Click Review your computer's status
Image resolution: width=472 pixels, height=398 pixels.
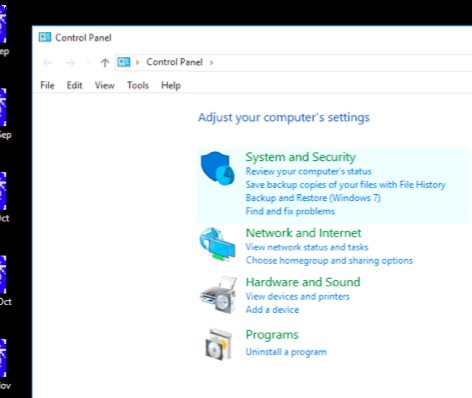308,171
